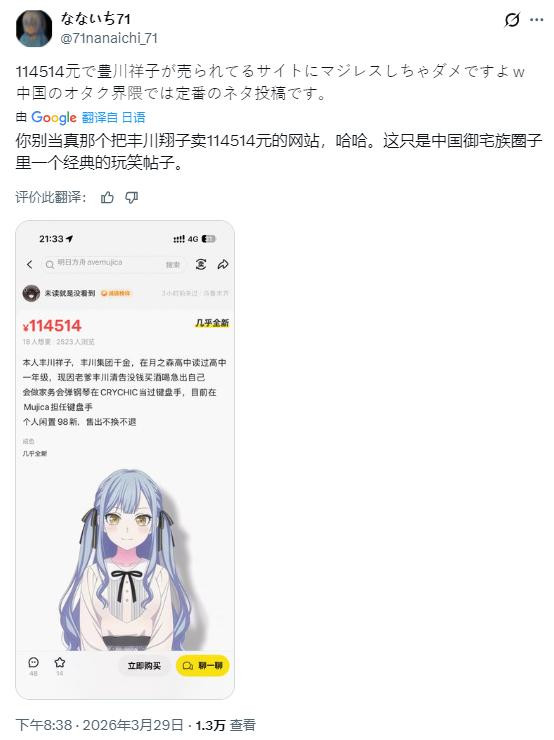
Task: Click the Google logo in translation notice
Action: [54, 118]
